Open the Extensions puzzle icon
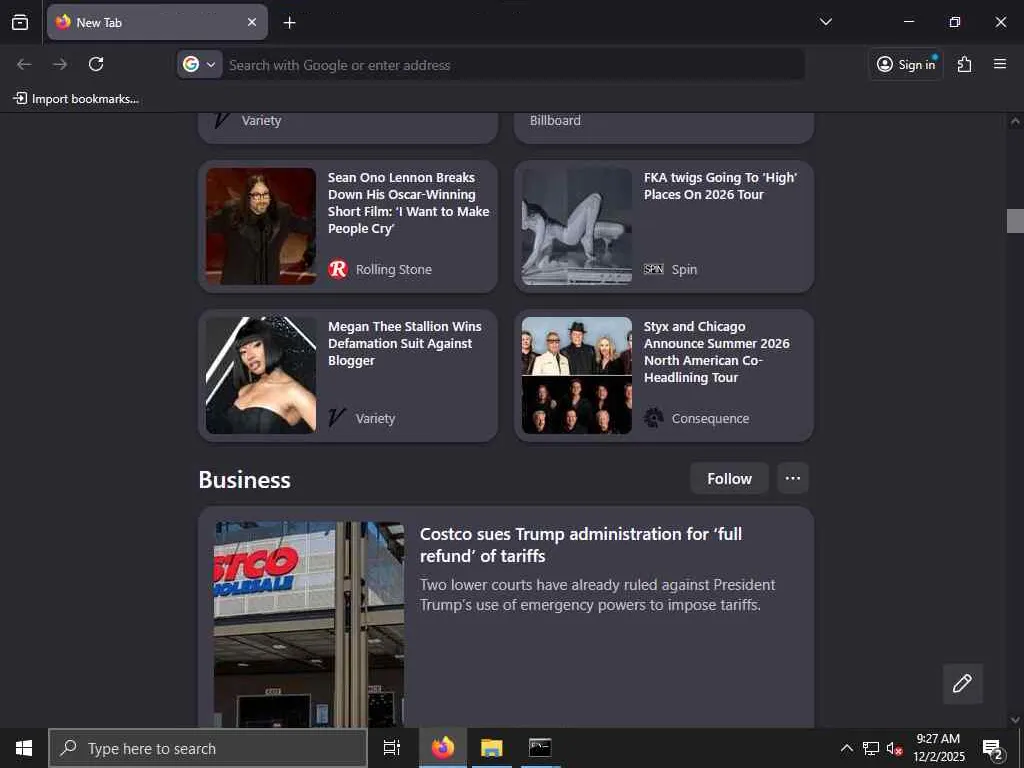 [965, 64]
